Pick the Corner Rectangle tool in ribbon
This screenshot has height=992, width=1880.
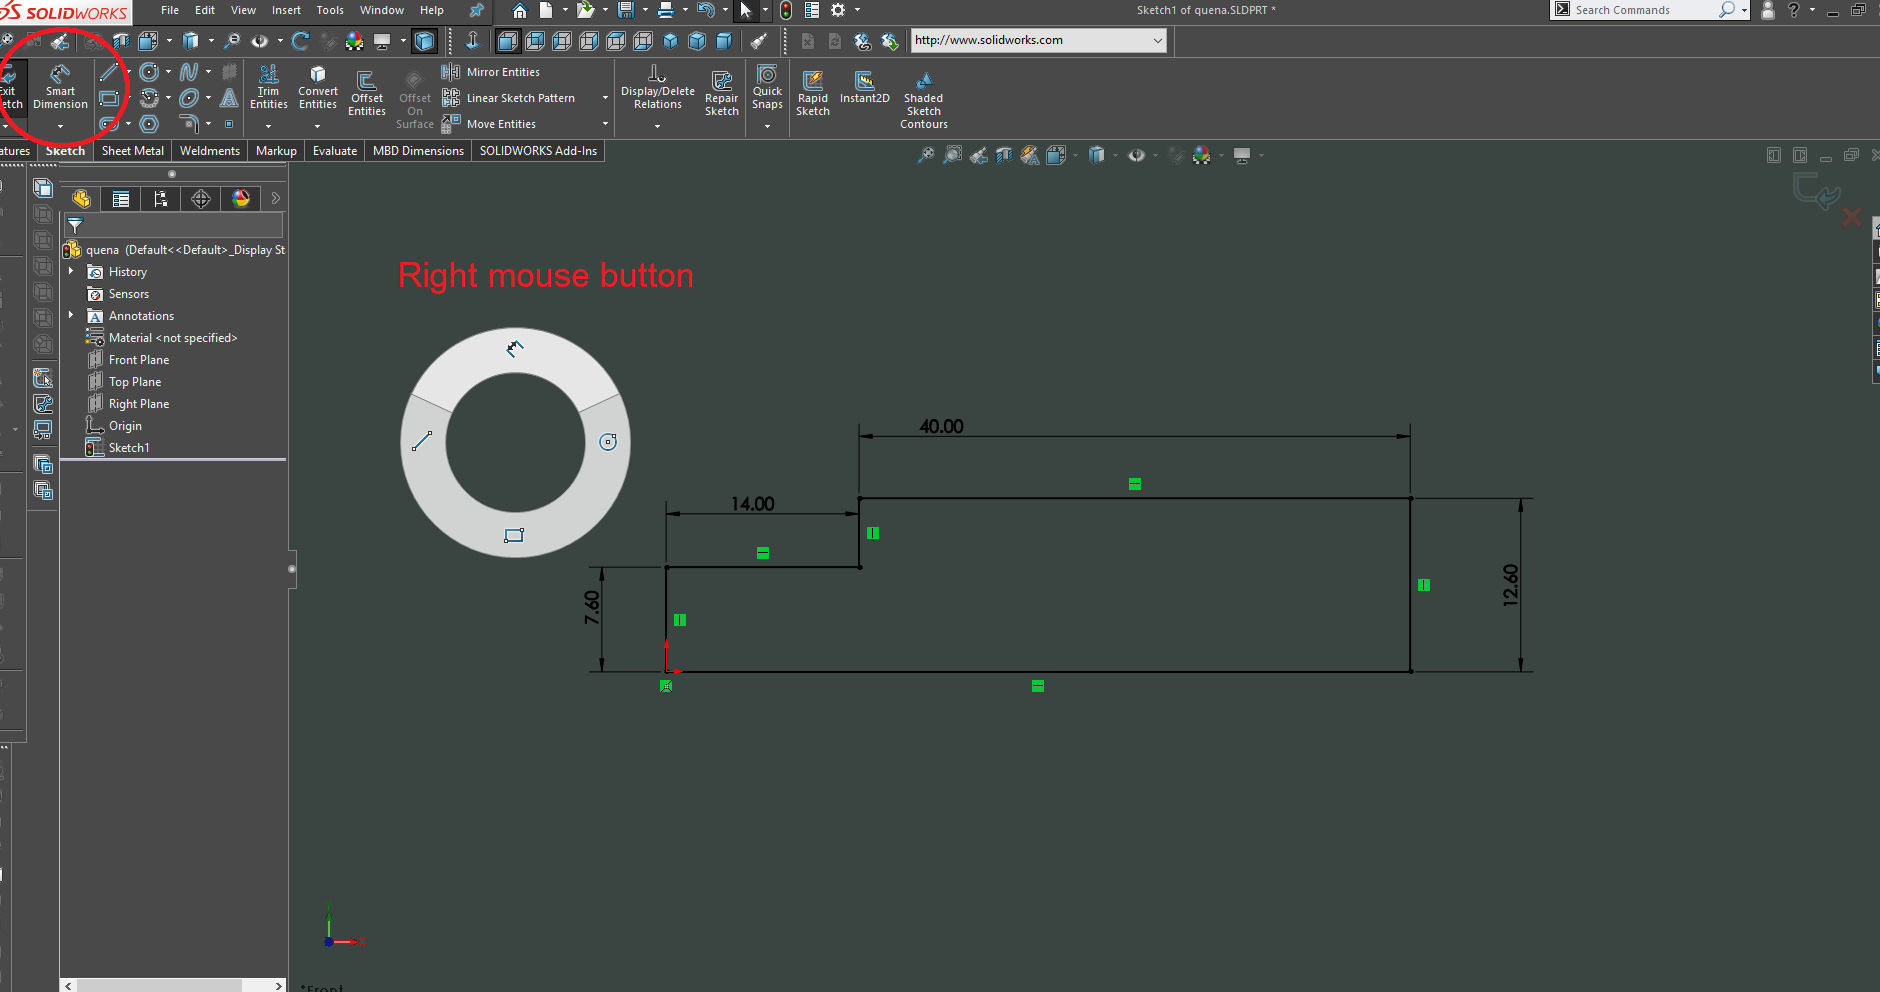[x=108, y=98]
